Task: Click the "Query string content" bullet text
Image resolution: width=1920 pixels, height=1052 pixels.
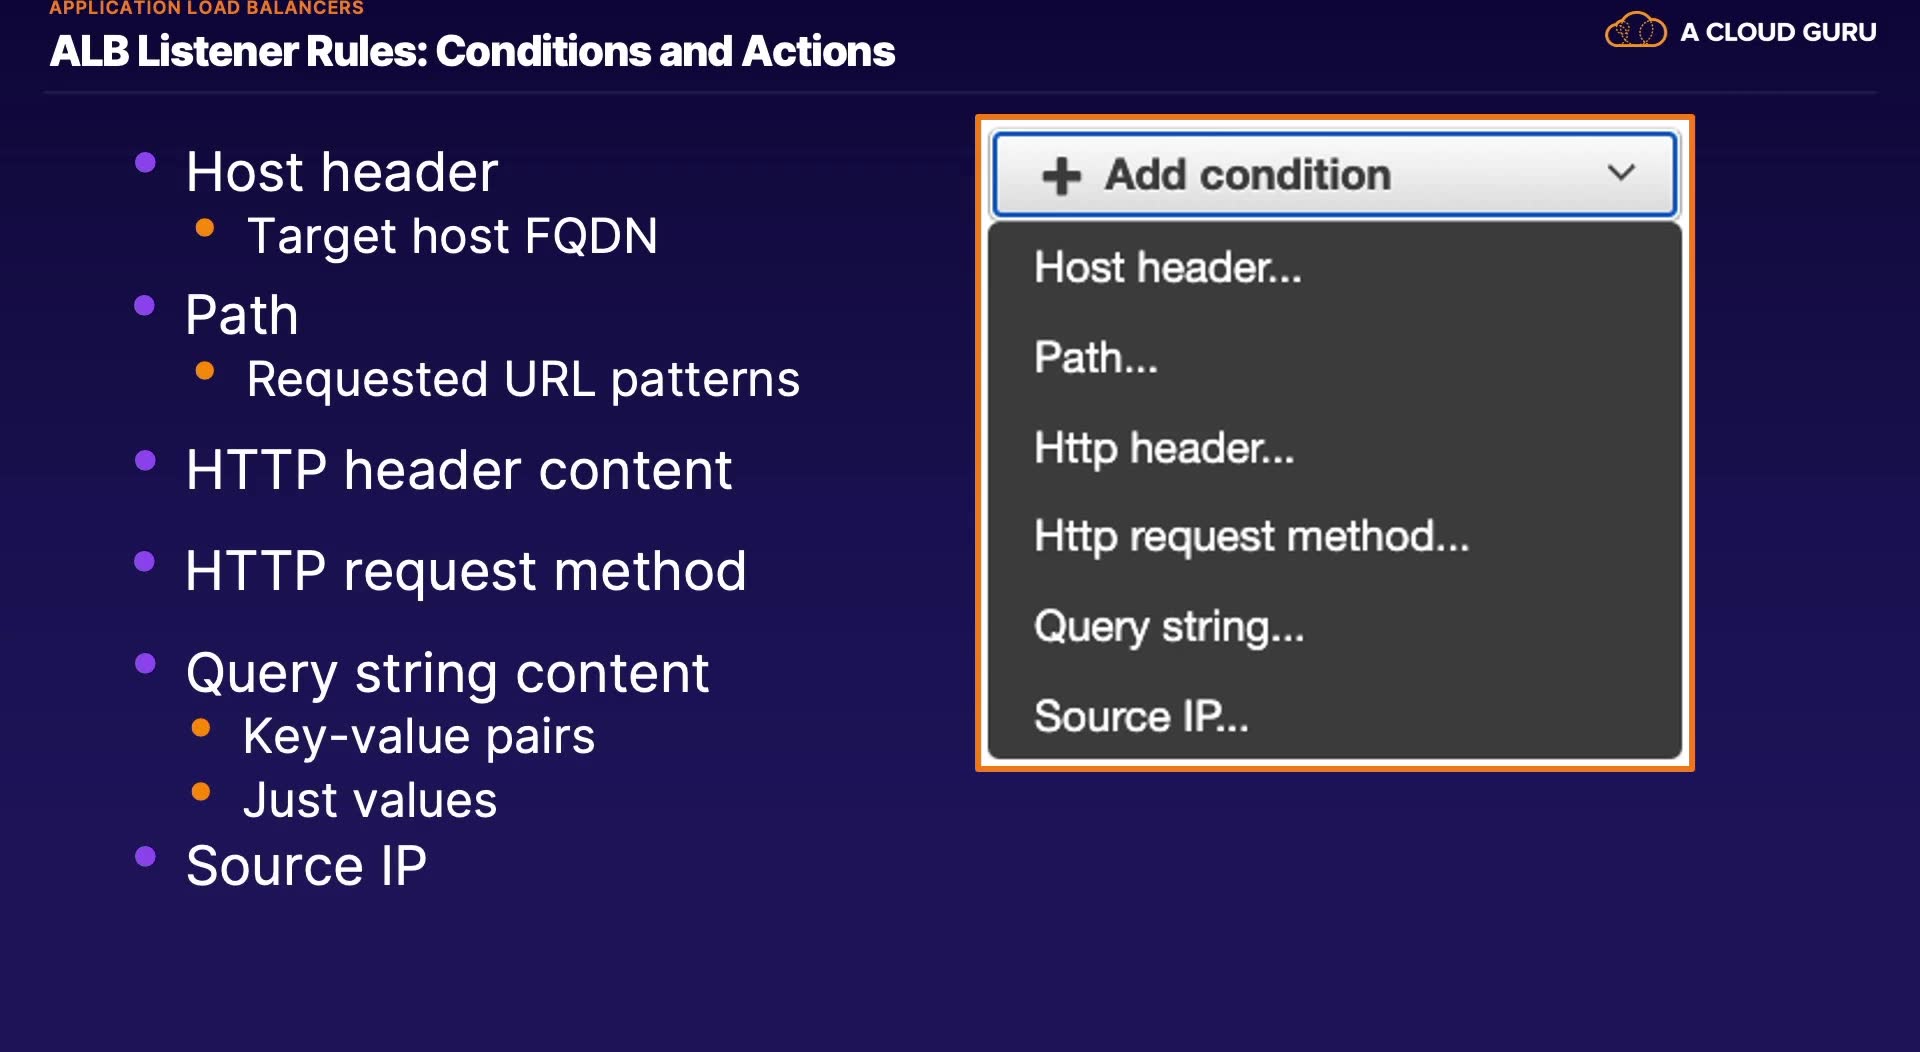Action: pyautogui.click(x=447, y=673)
